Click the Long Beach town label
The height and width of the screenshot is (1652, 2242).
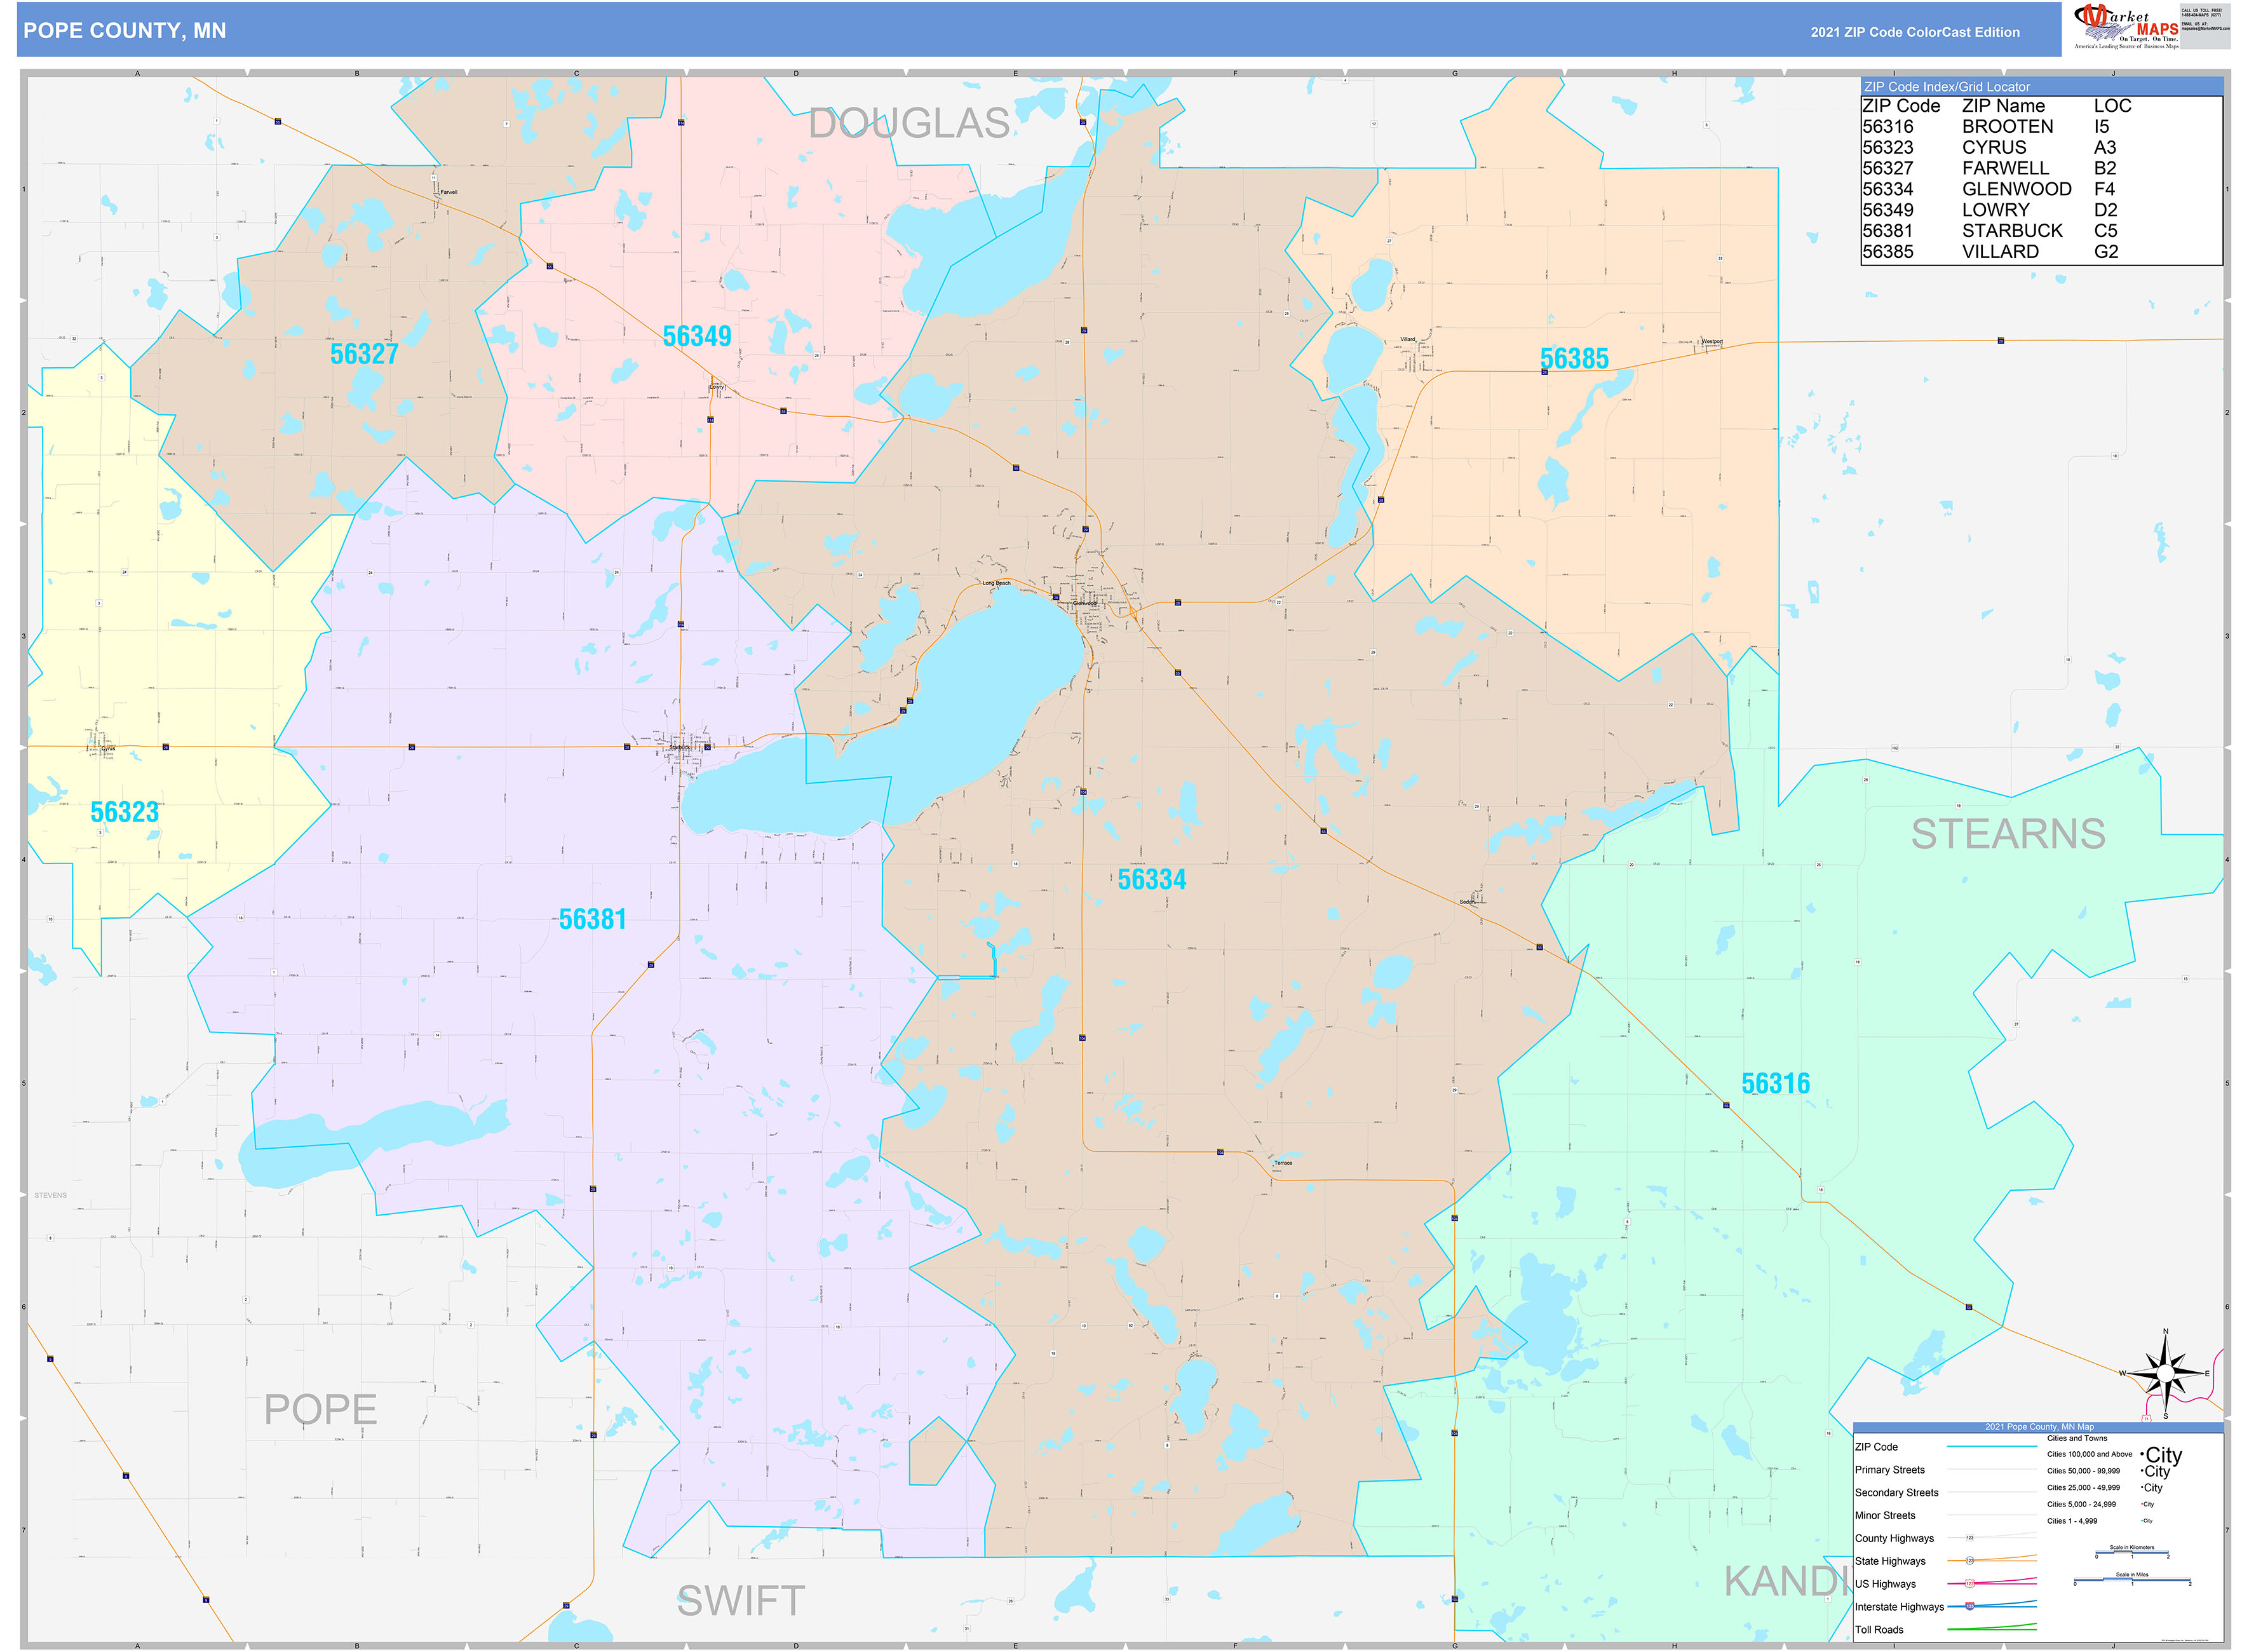tap(996, 583)
